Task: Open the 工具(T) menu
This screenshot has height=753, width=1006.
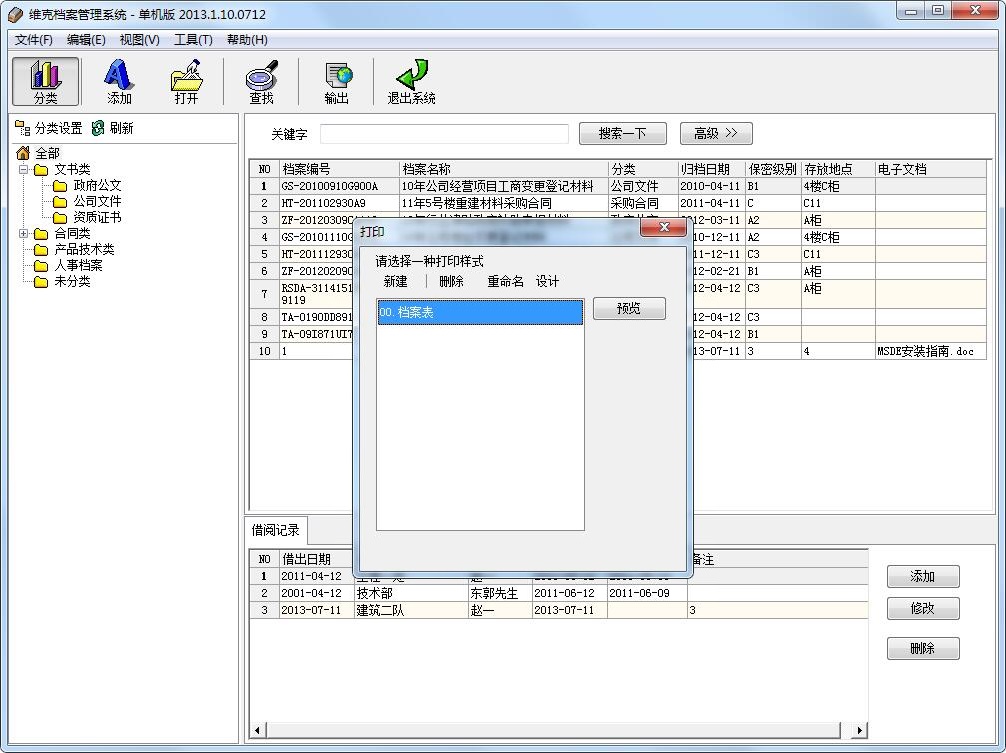Action: coord(193,40)
